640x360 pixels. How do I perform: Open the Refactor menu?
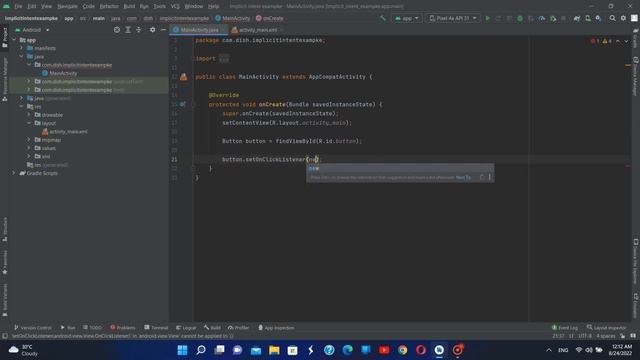tap(109, 6)
